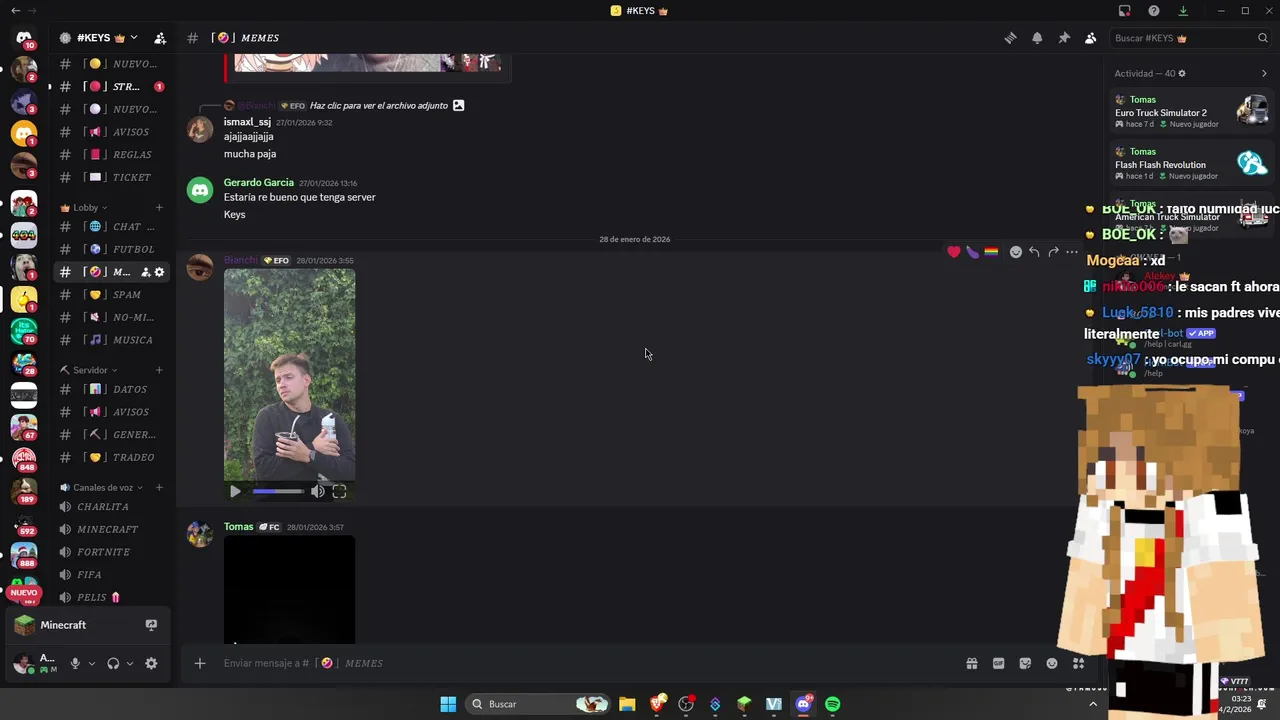Open add reaction emoji picker on message
1280x720 pixels.
click(1016, 252)
